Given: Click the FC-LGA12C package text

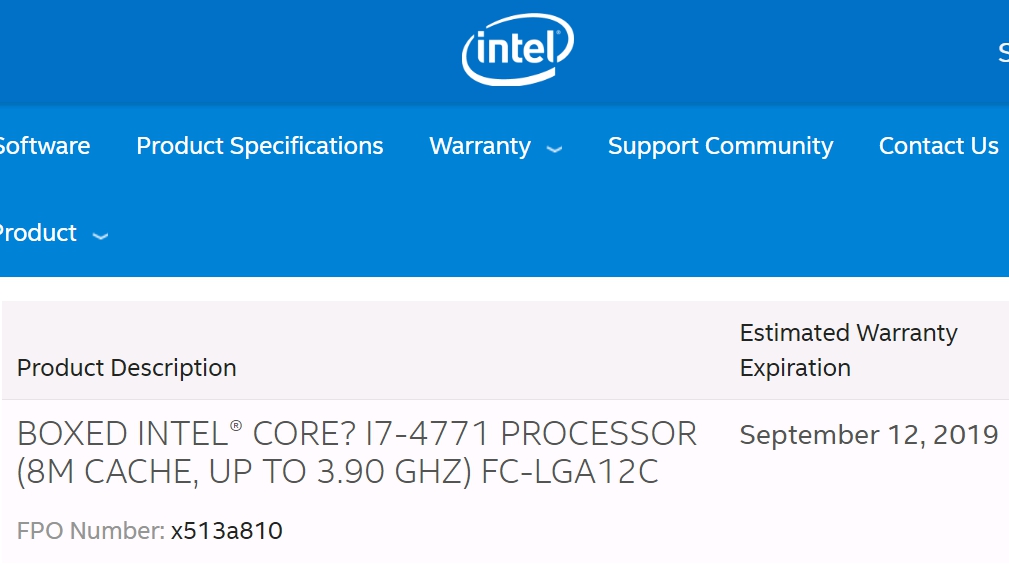Looking at the screenshot, I should pos(570,472).
